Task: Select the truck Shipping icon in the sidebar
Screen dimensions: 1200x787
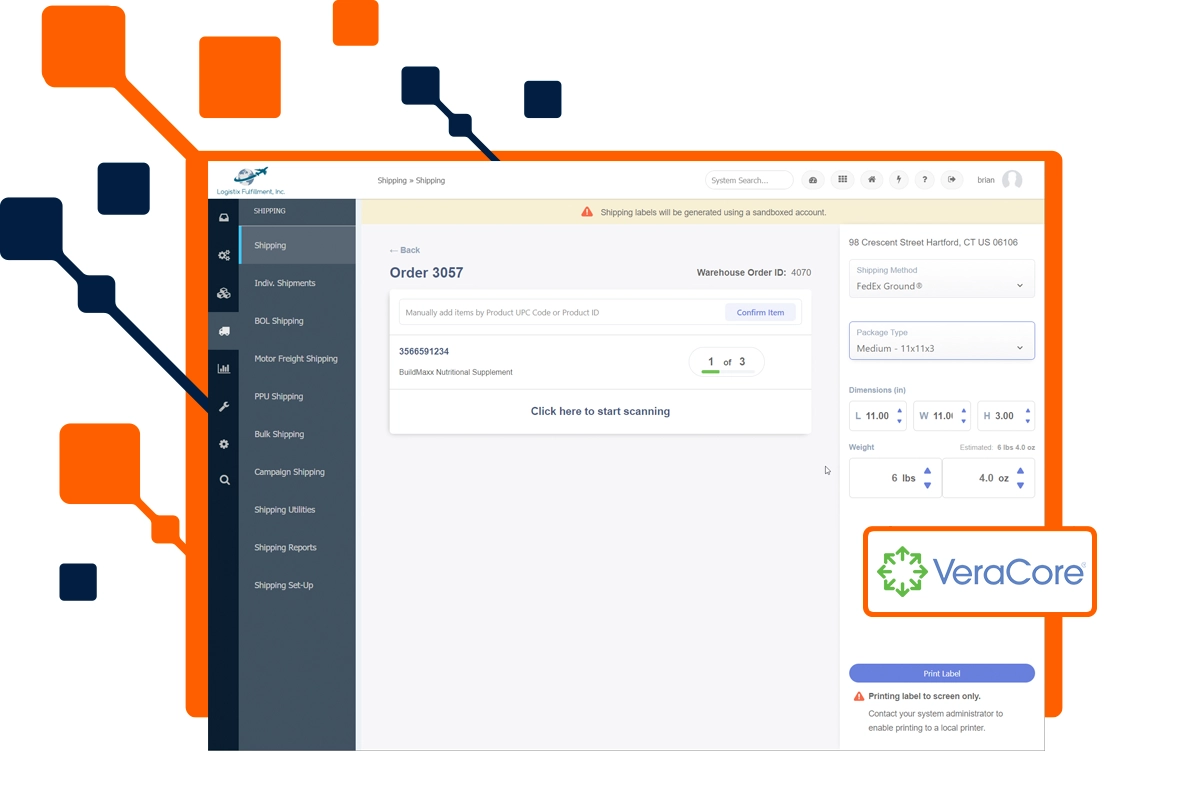Action: [224, 331]
